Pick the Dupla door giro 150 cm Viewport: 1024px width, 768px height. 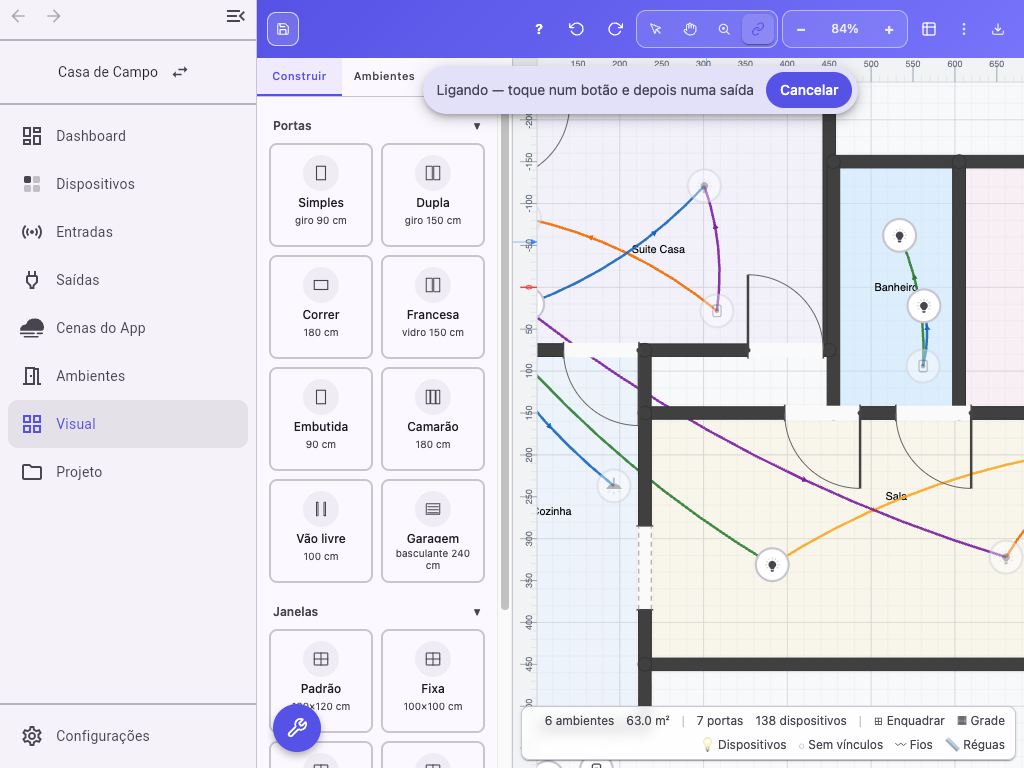coord(433,195)
